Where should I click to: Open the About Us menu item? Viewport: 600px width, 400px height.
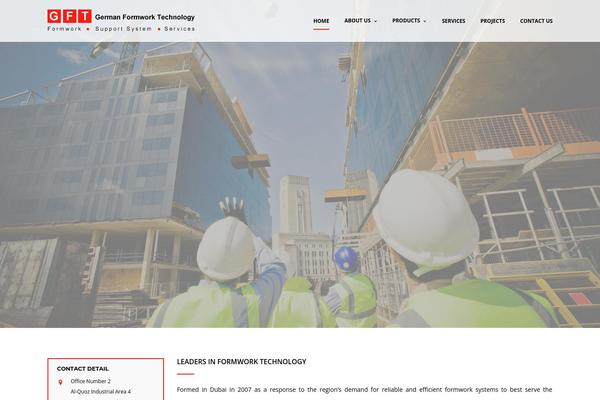point(357,21)
